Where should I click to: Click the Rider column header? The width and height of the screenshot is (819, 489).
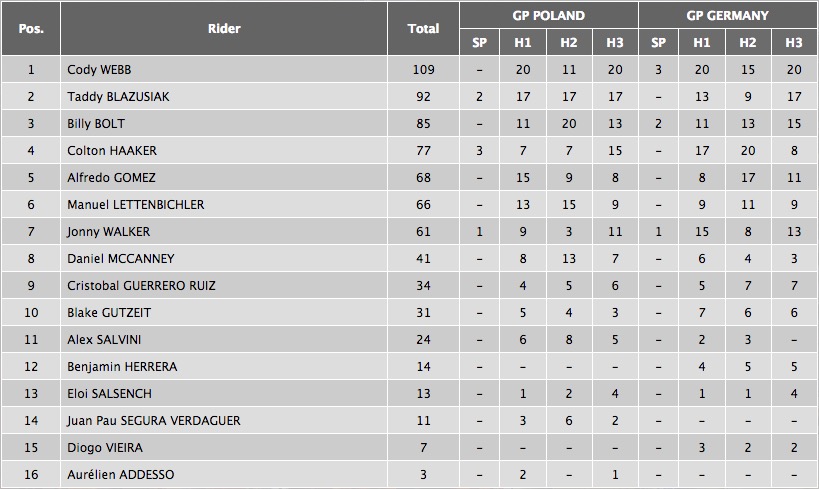pyautogui.click(x=224, y=28)
